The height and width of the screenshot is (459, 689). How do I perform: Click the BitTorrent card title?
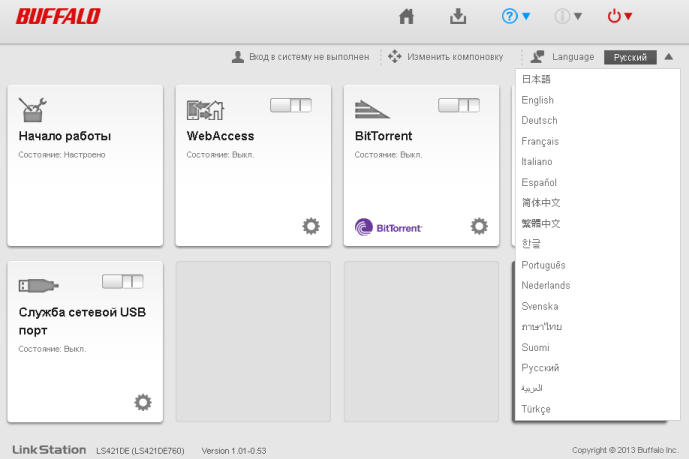tap(383, 136)
